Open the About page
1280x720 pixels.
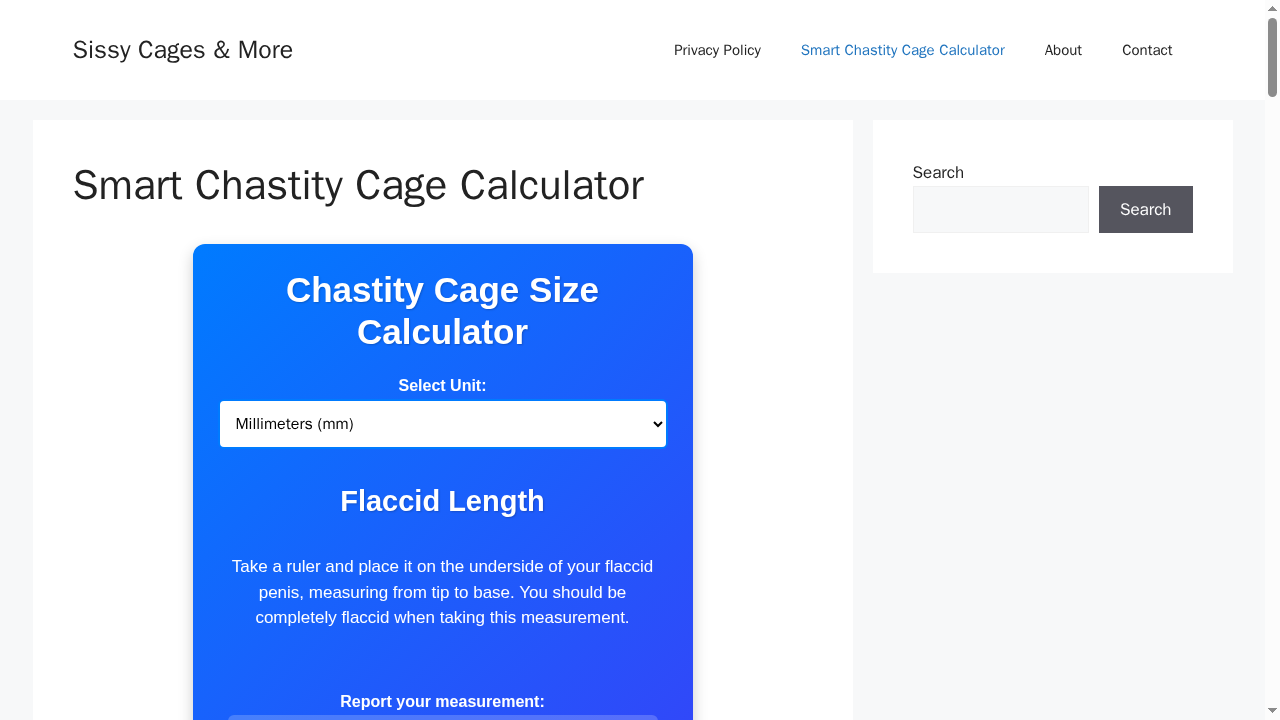pyautogui.click(x=1063, y=50)
